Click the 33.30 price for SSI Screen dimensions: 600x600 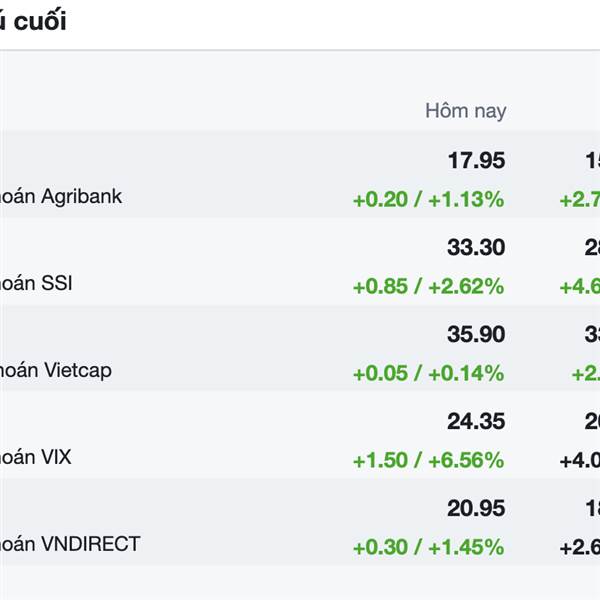point(476,248)
